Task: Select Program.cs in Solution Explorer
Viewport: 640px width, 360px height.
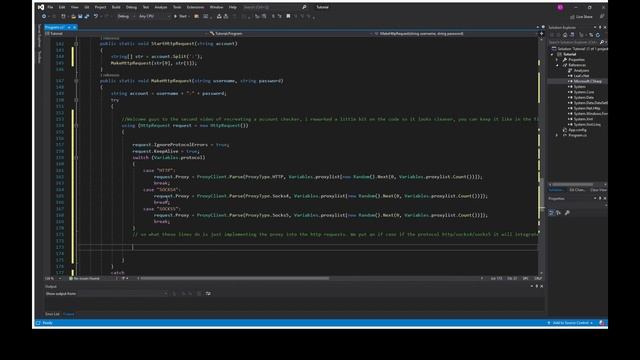Action: [578, 135]
